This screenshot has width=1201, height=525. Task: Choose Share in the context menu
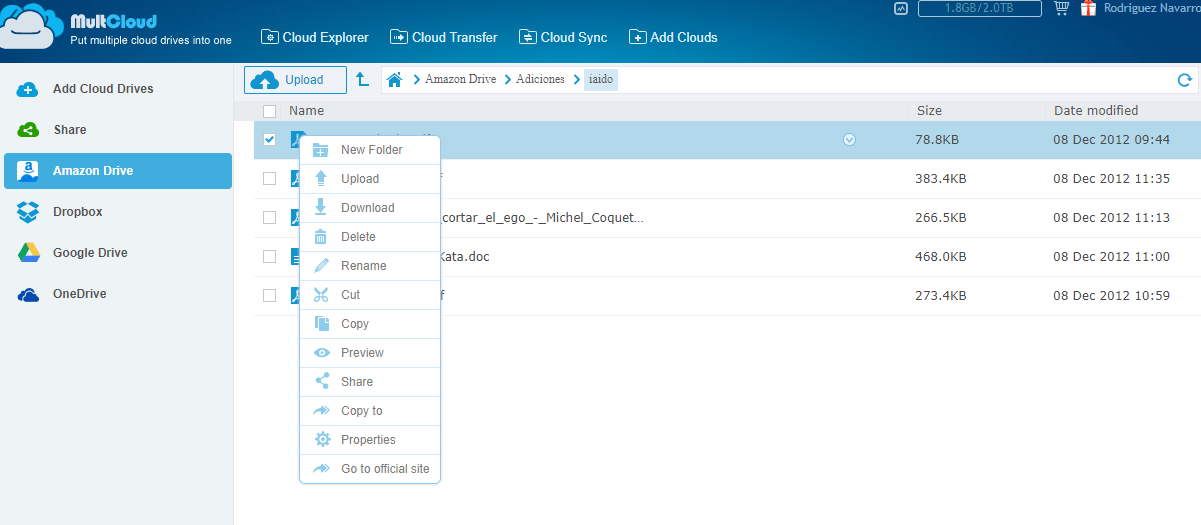coord(370,382)
